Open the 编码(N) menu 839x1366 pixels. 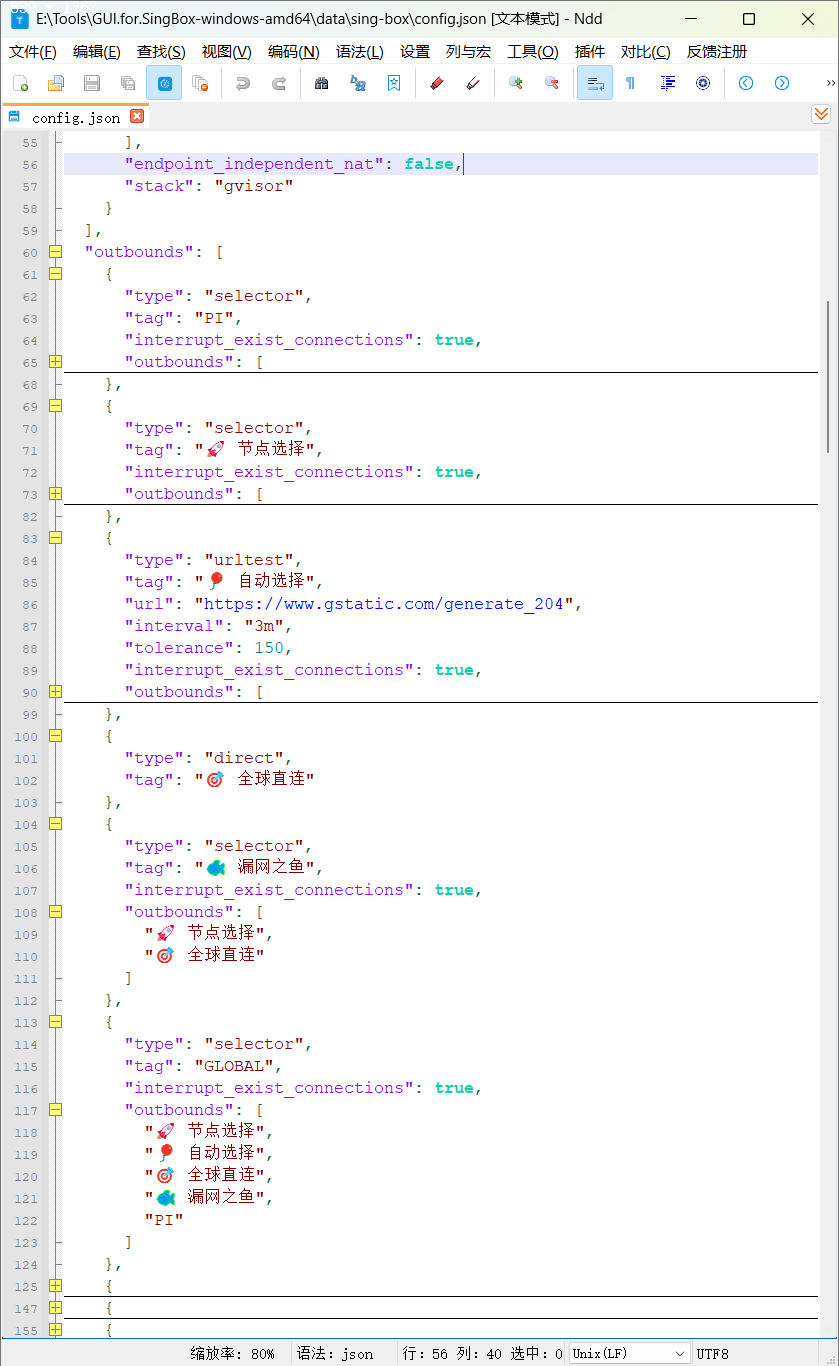pos(294,52)
